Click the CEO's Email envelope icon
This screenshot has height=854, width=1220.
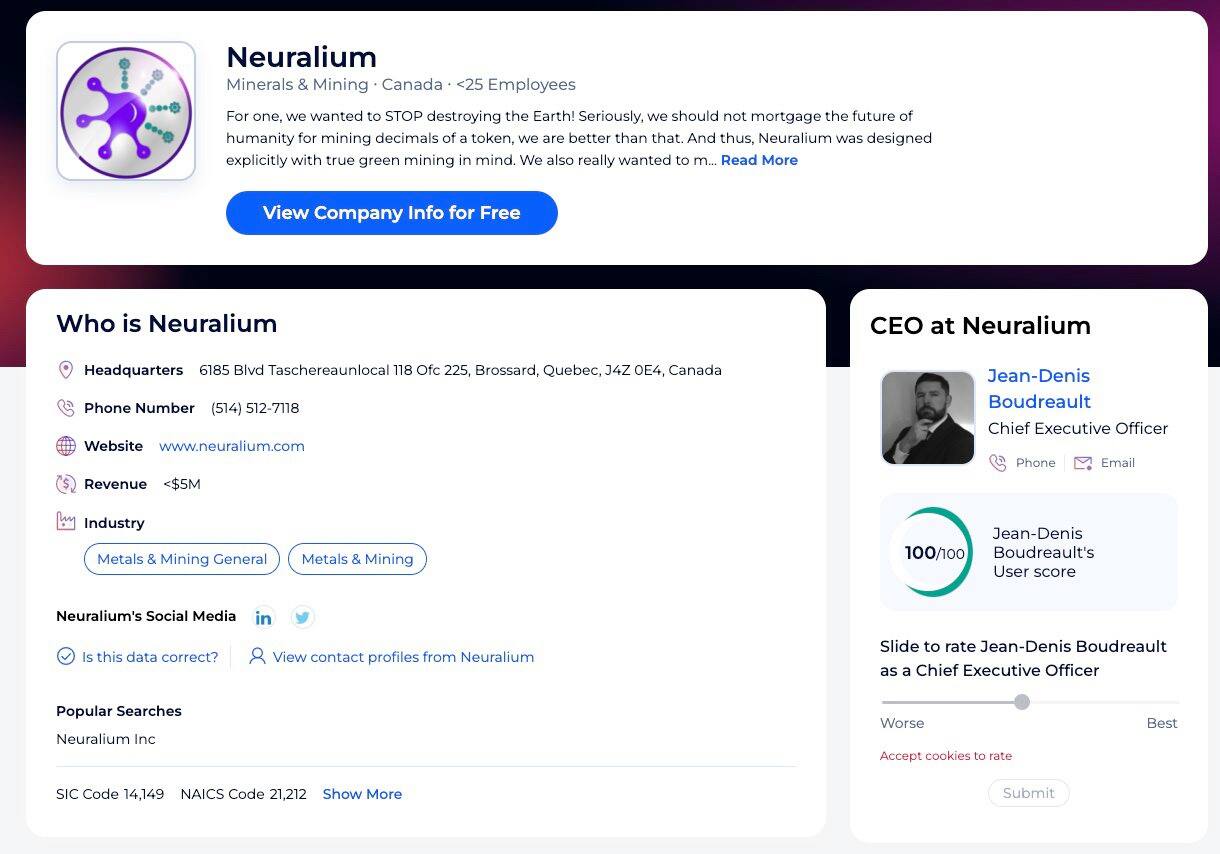(1083, 463)
